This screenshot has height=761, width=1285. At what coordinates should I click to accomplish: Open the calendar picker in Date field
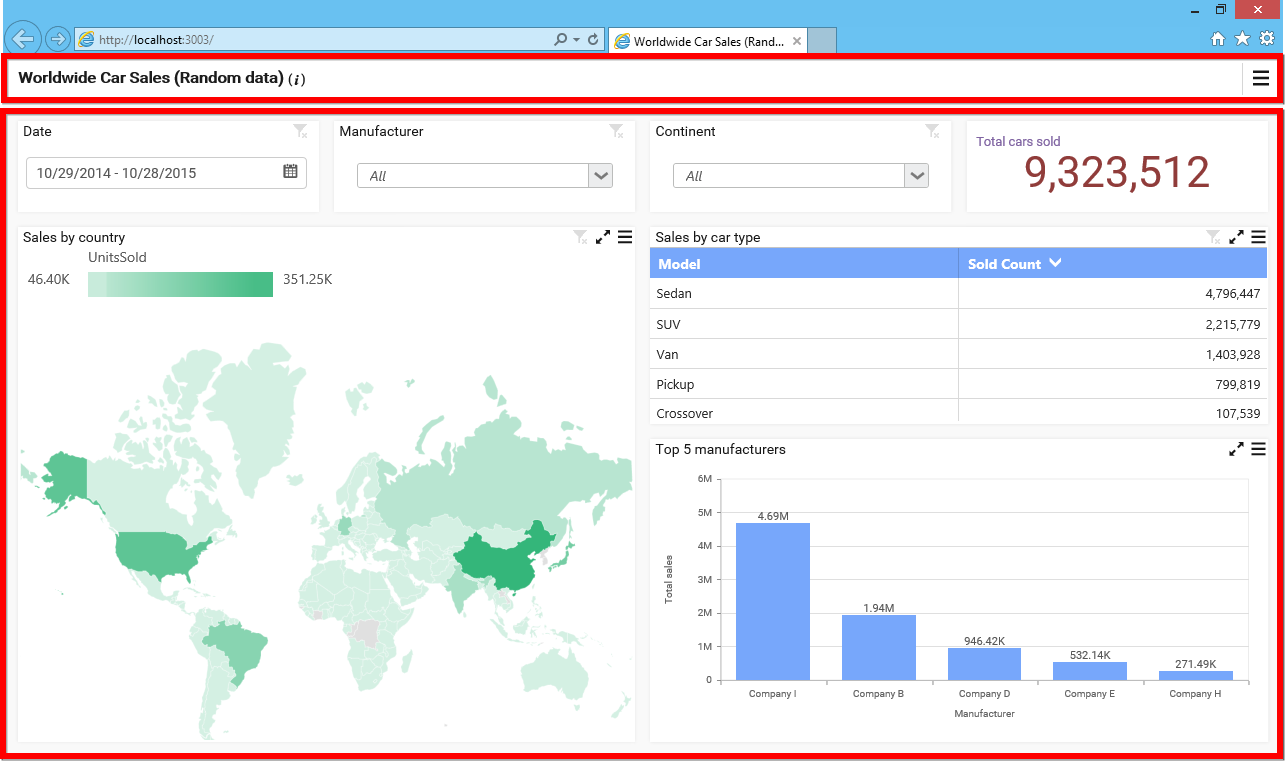click(x=290, y=171)
